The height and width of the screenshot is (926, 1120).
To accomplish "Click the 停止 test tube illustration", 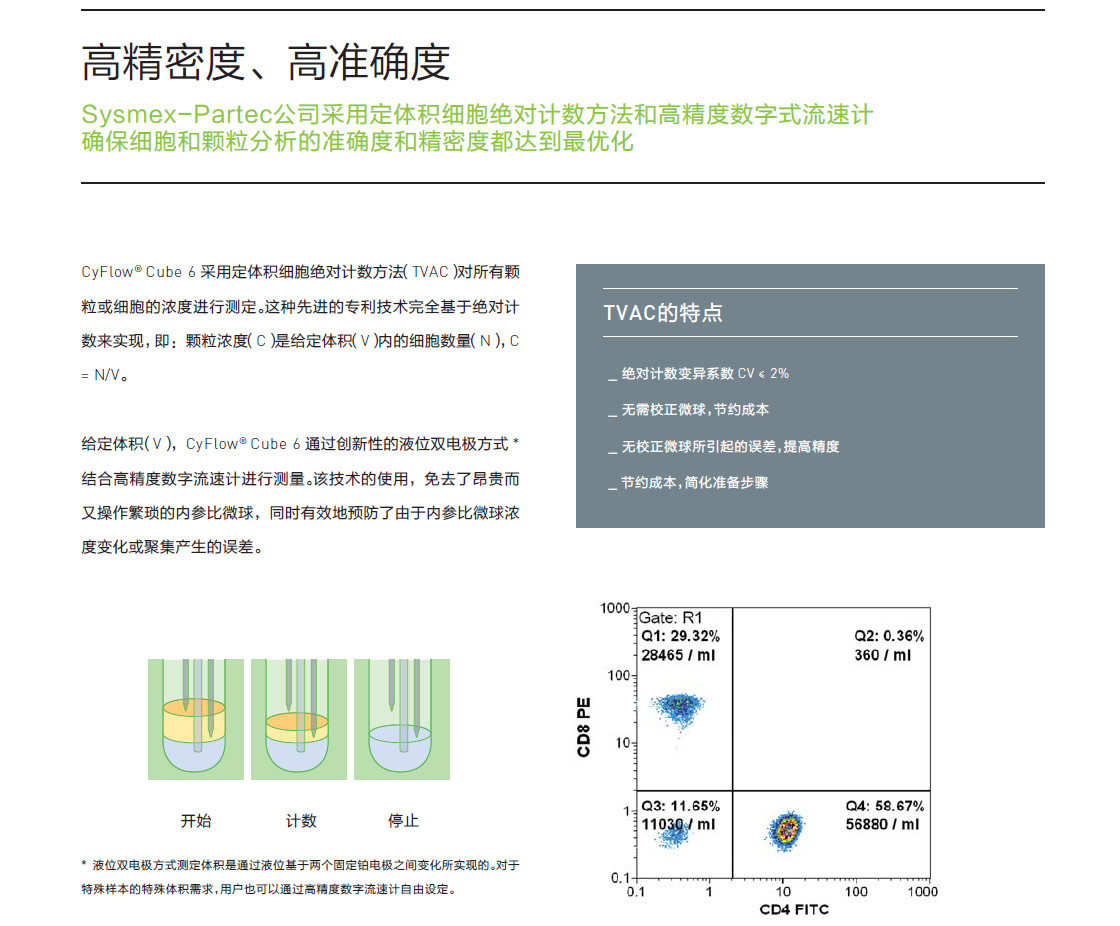I will pos(403,719).
